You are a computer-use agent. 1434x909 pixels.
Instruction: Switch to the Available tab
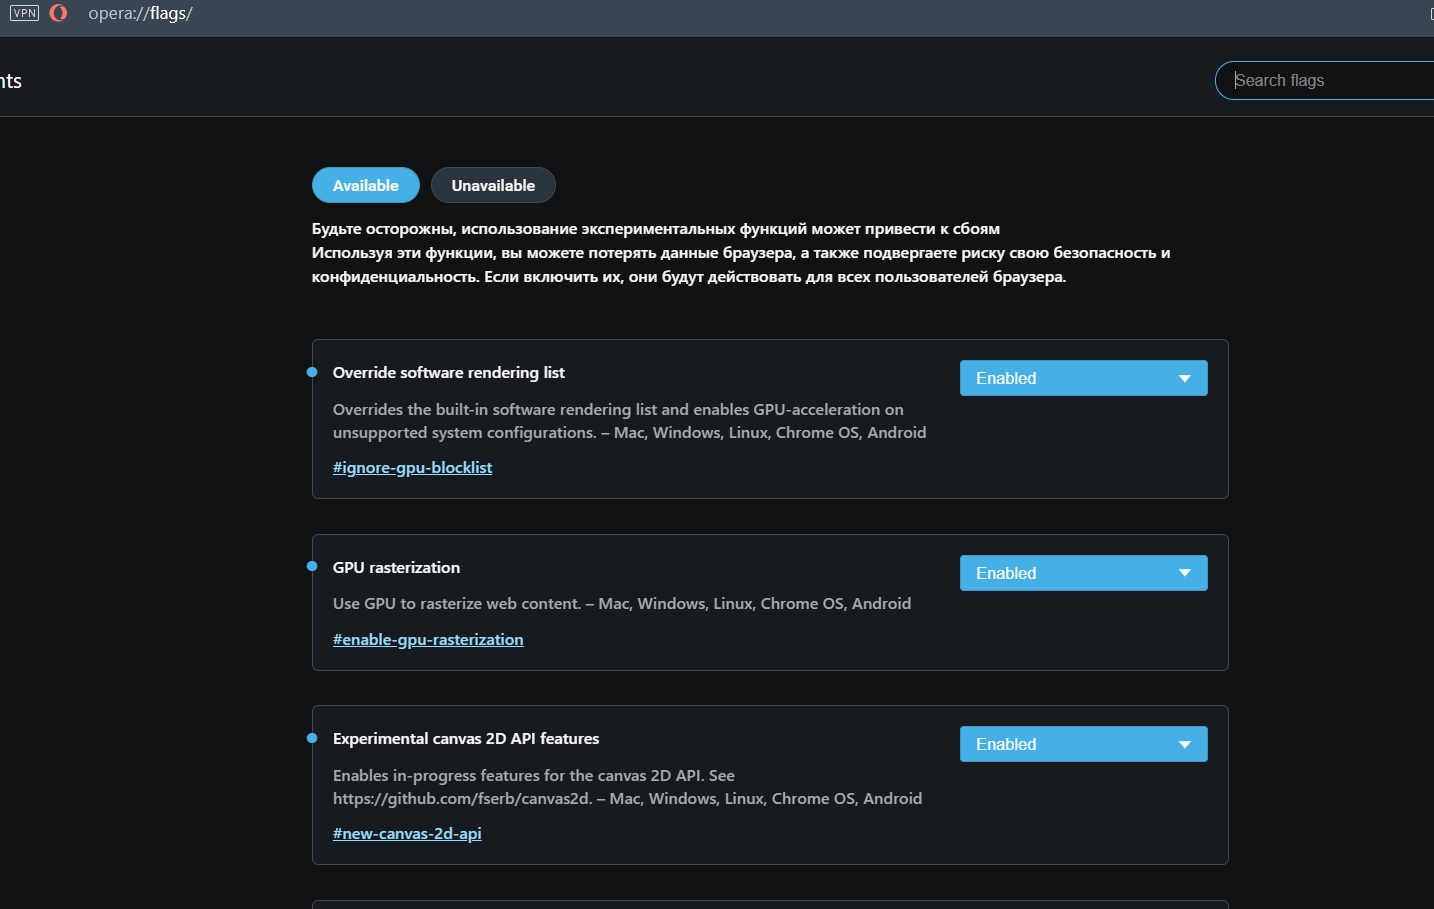coord(365,185)
